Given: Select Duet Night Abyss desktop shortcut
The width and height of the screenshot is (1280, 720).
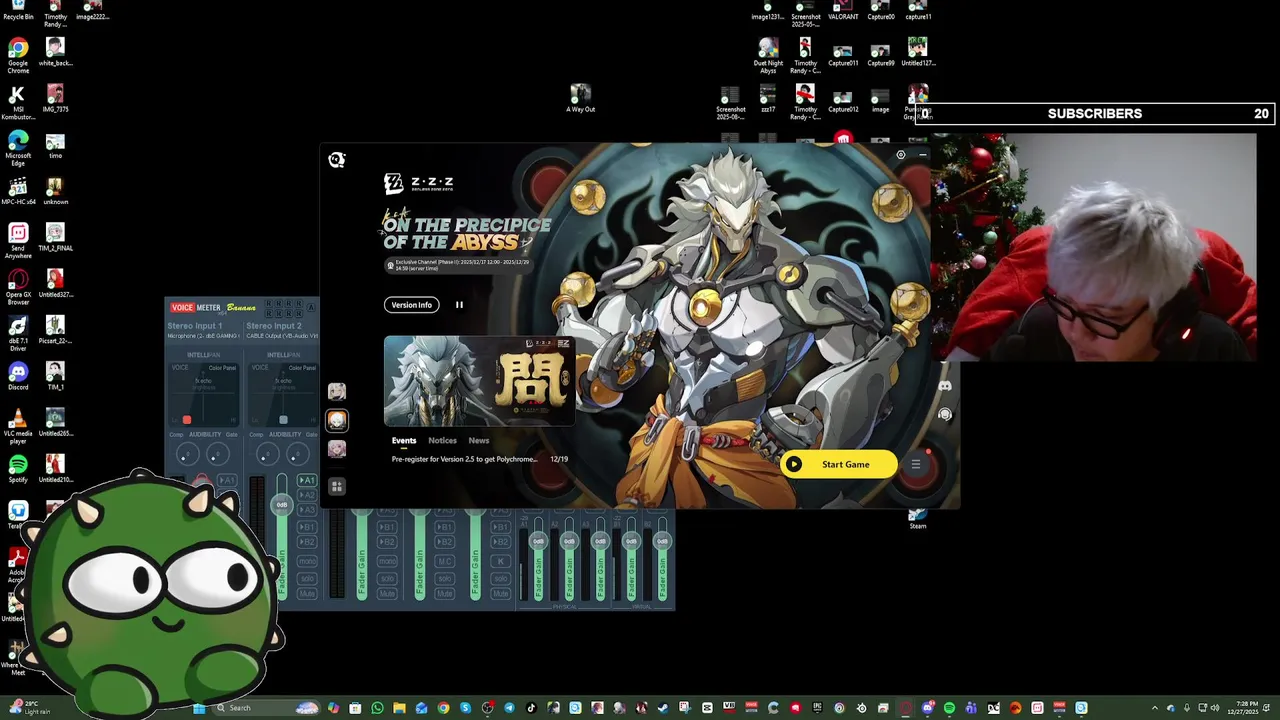Looking at the screenshot, I should pos(768,57).
